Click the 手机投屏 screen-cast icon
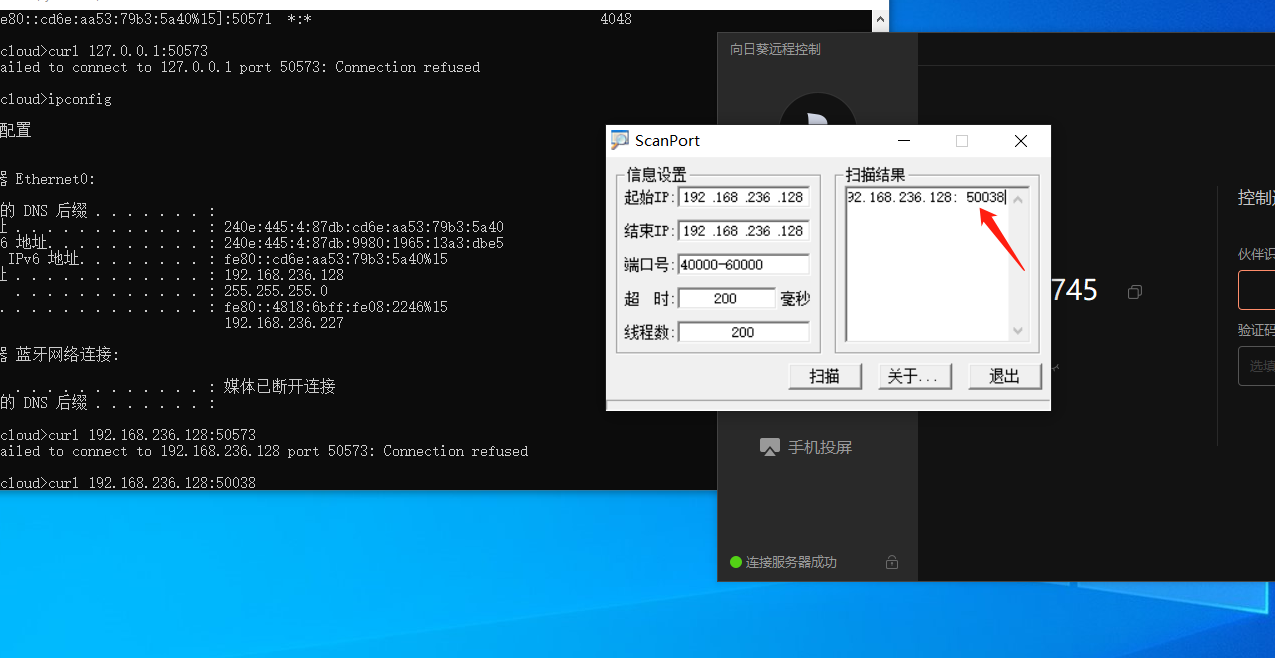Image resolution: width=1275 pixels, height=658 pixels. [x=769, y=447]
